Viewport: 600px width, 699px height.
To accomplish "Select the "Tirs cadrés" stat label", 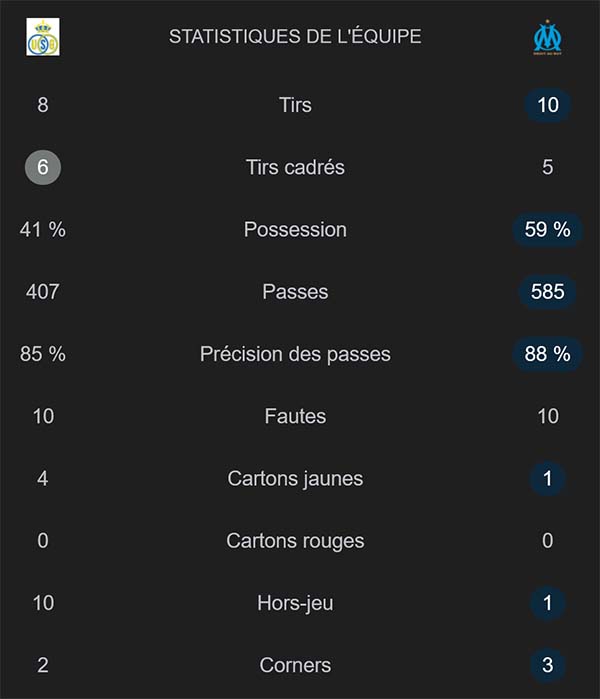I will click(x=295, y=167).
